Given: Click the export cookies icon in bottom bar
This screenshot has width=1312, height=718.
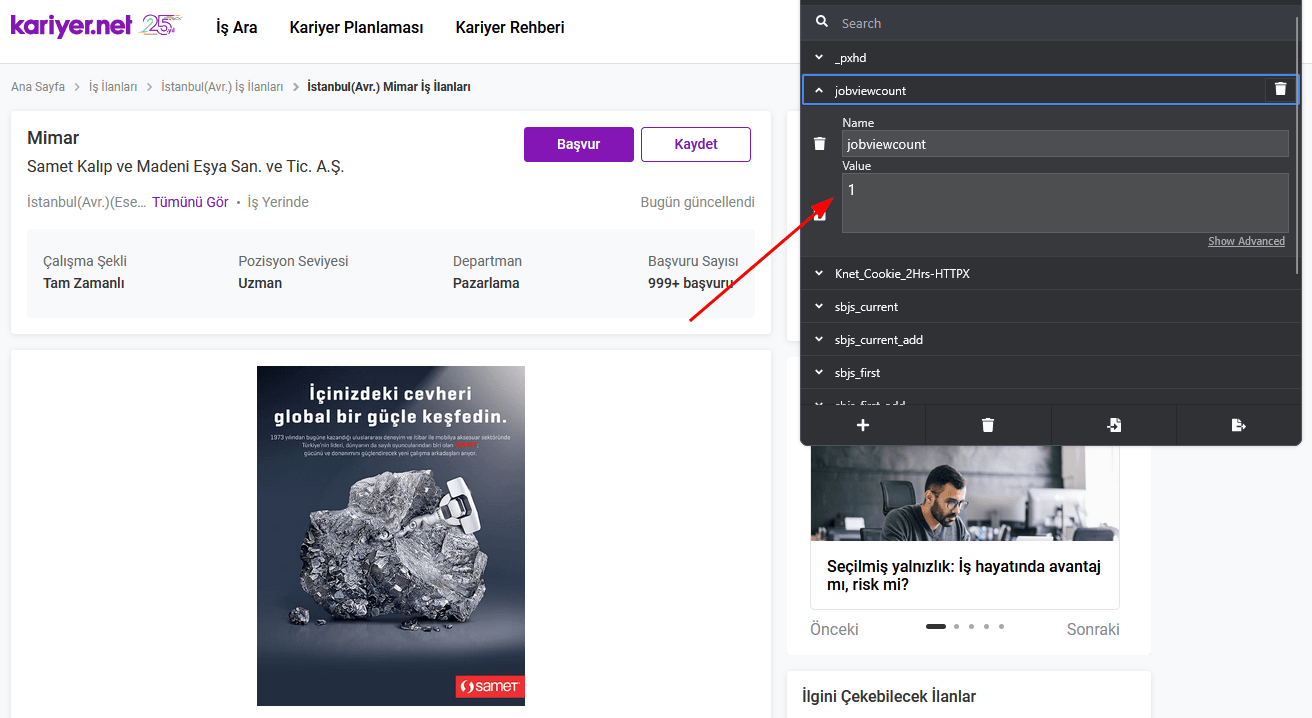Looking at the screenshot, I should pos(1238,425).
